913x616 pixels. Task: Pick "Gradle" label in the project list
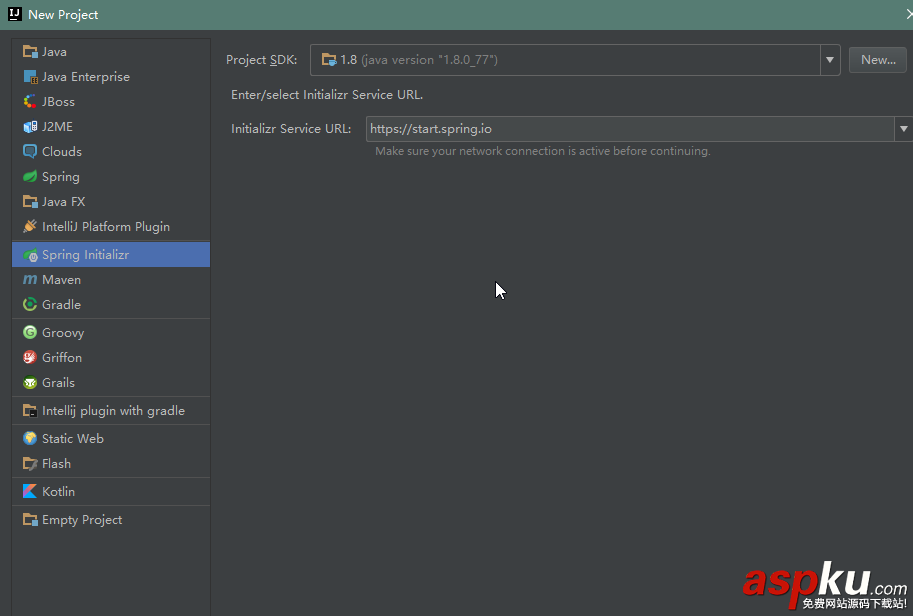61,305
